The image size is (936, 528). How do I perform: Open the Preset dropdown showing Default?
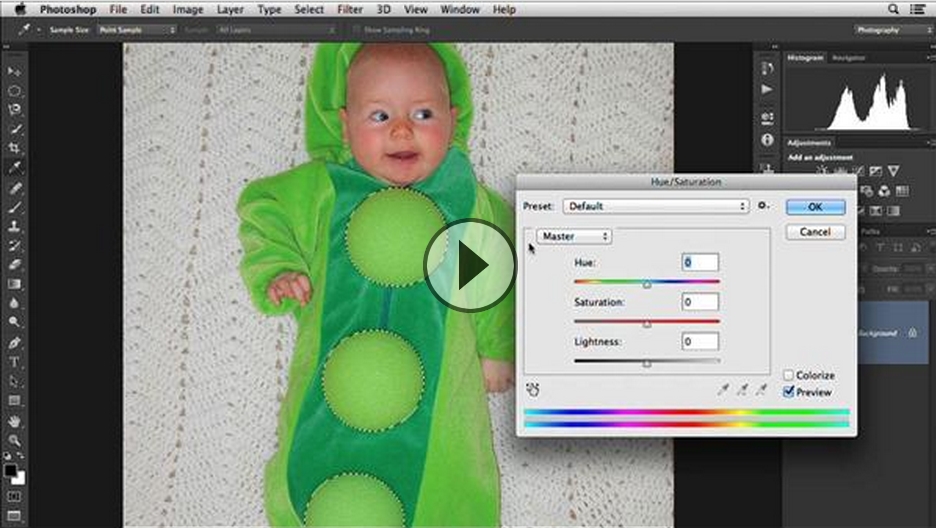click(x=655, y=206)
